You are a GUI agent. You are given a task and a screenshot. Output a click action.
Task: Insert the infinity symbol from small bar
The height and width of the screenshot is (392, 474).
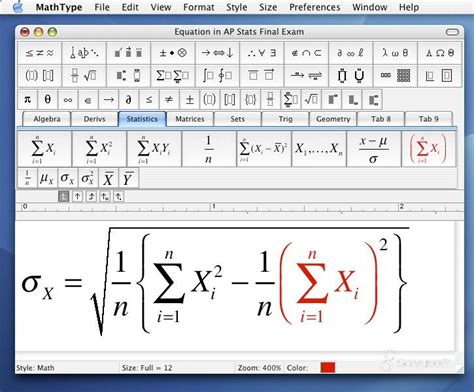tap(68, 99)
